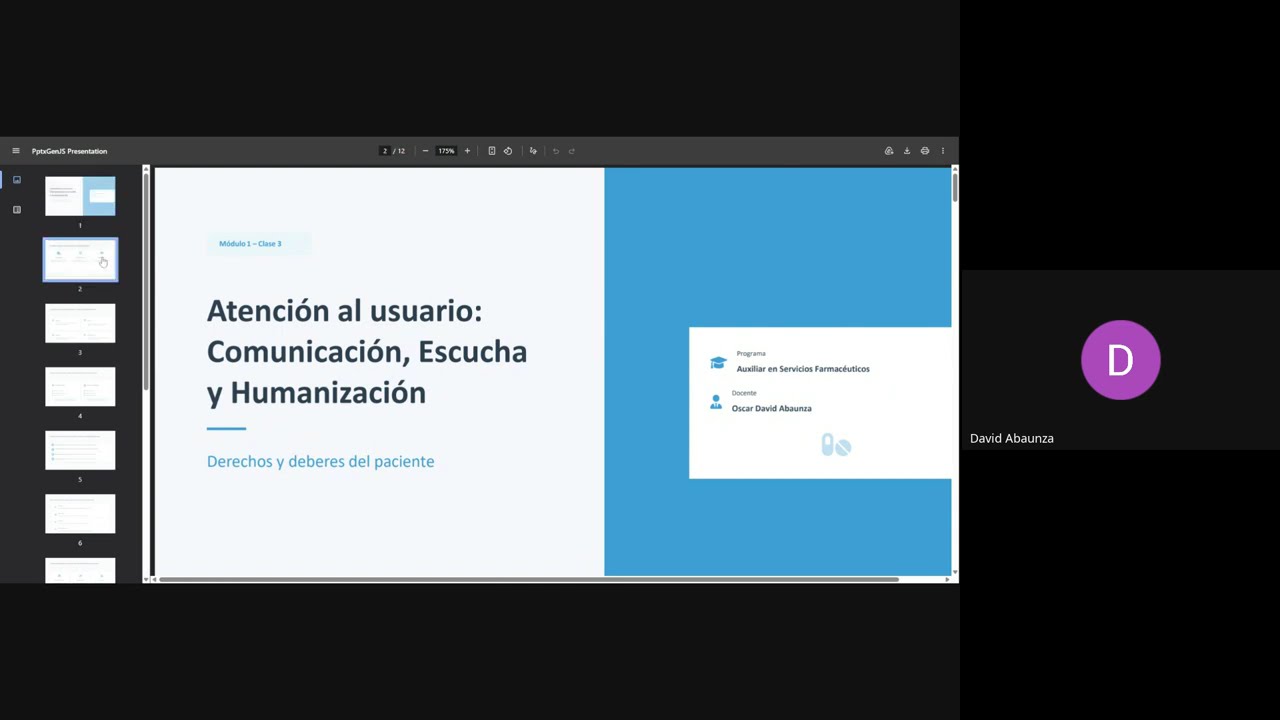Click the Oscar David Abaunza name
1280x720 pixels.
click(771, 408)
